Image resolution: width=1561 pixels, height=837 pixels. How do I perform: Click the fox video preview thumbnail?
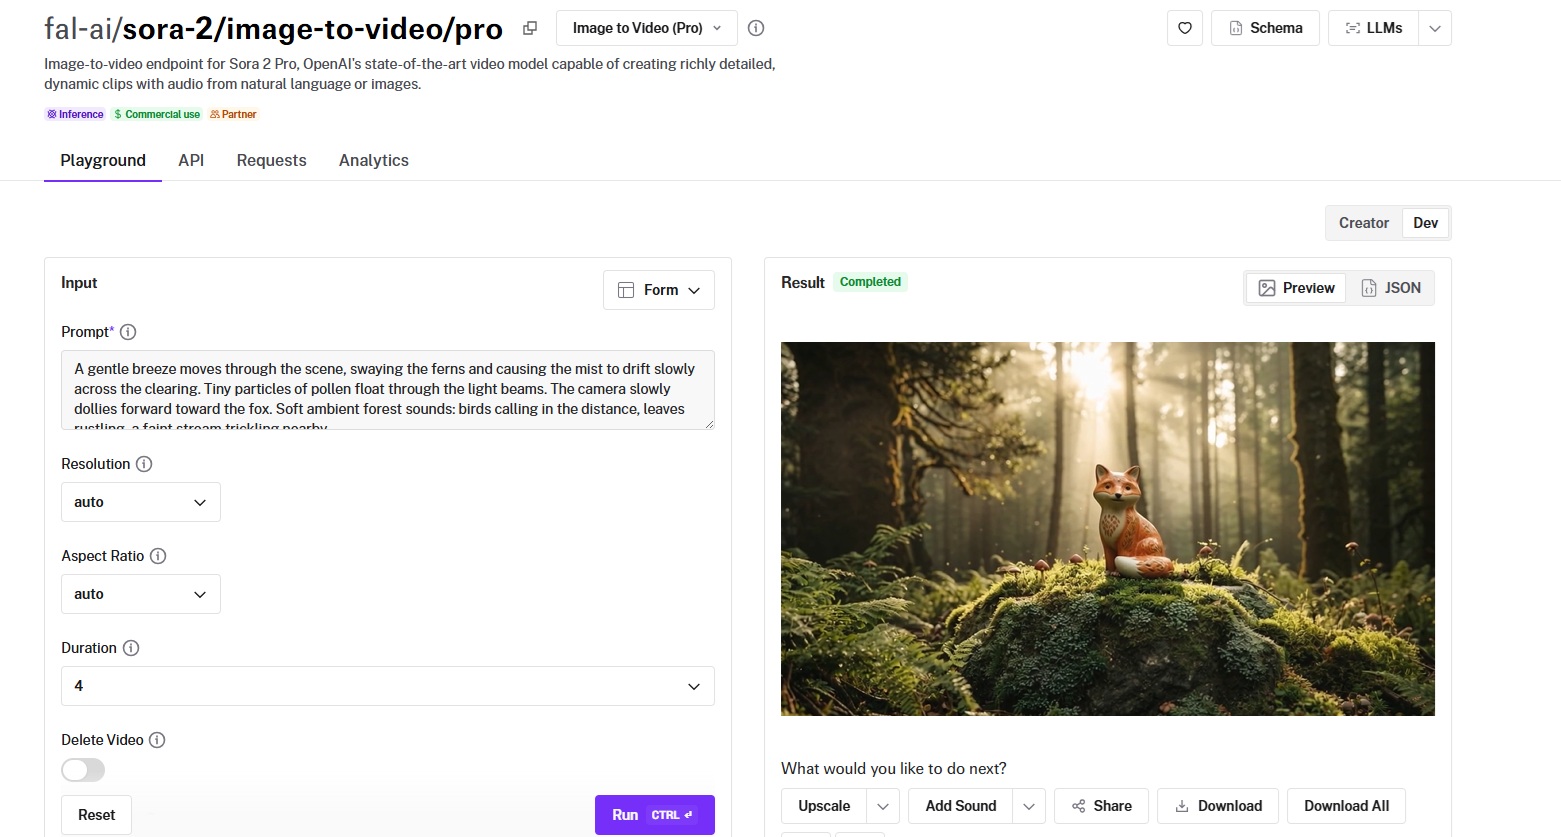(1107, 528)
